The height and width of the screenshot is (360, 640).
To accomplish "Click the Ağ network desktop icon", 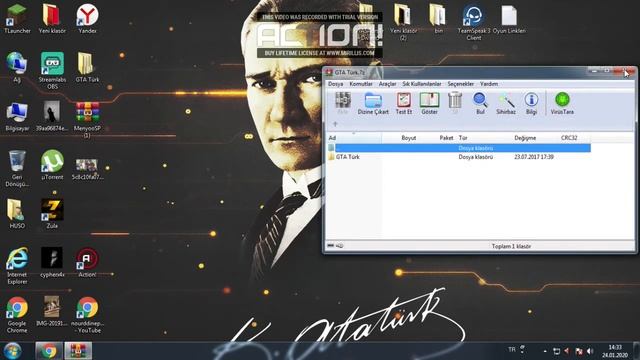I will click(17, 68).
